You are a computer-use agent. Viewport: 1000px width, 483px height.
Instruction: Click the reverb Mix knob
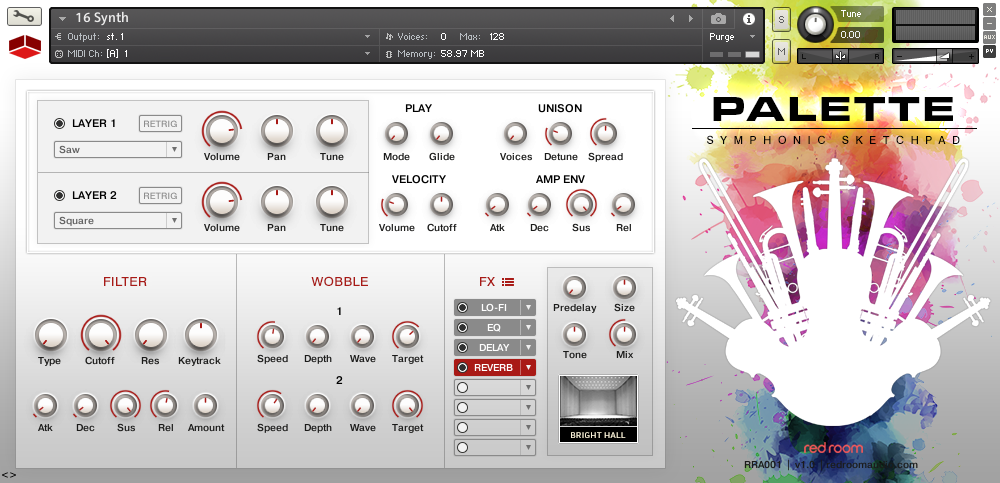coord(624,334)
